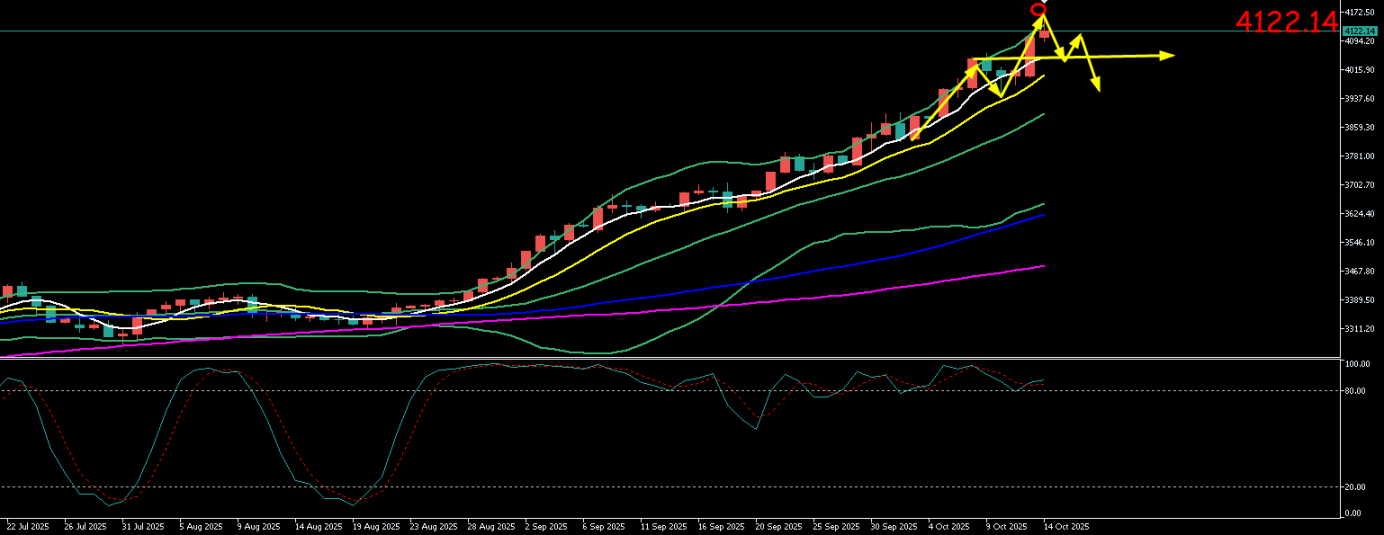Viewport: 1384px width, 535px height.
Task: Click the 30 Sep 2025 date label
Action: tap(893, 526)
